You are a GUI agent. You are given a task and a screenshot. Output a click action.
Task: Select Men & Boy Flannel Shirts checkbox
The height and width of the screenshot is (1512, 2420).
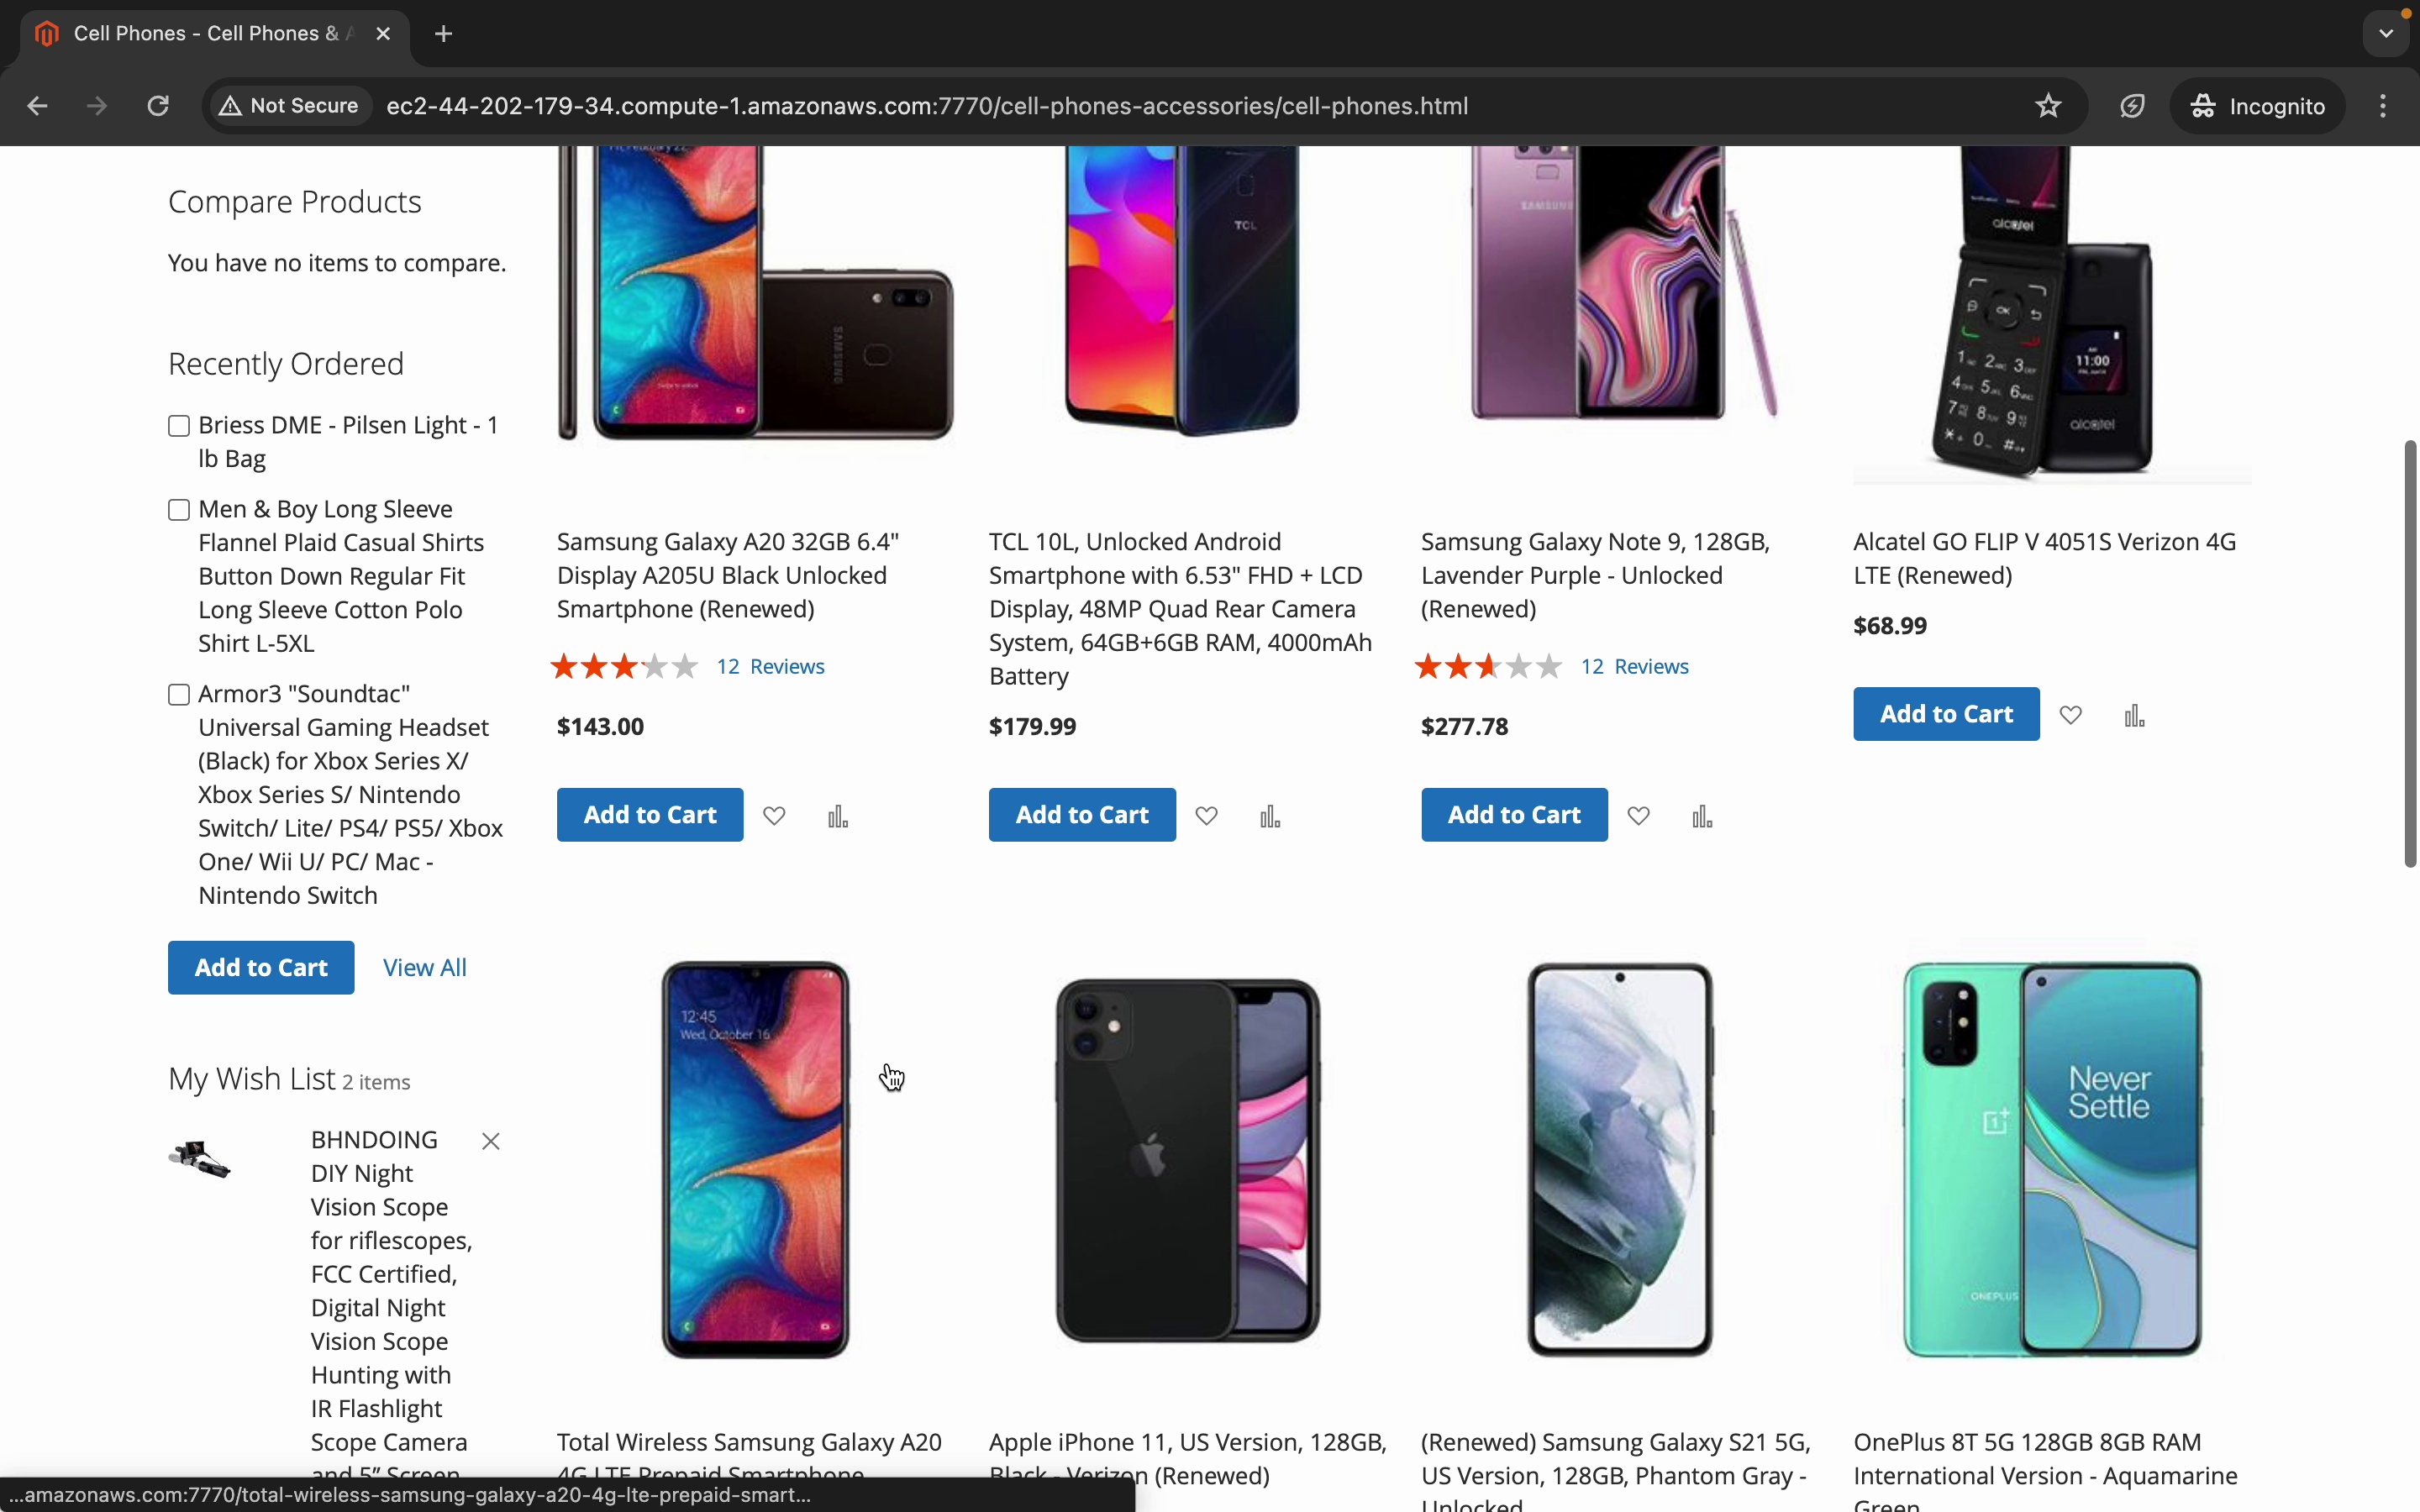click(179, 510)
